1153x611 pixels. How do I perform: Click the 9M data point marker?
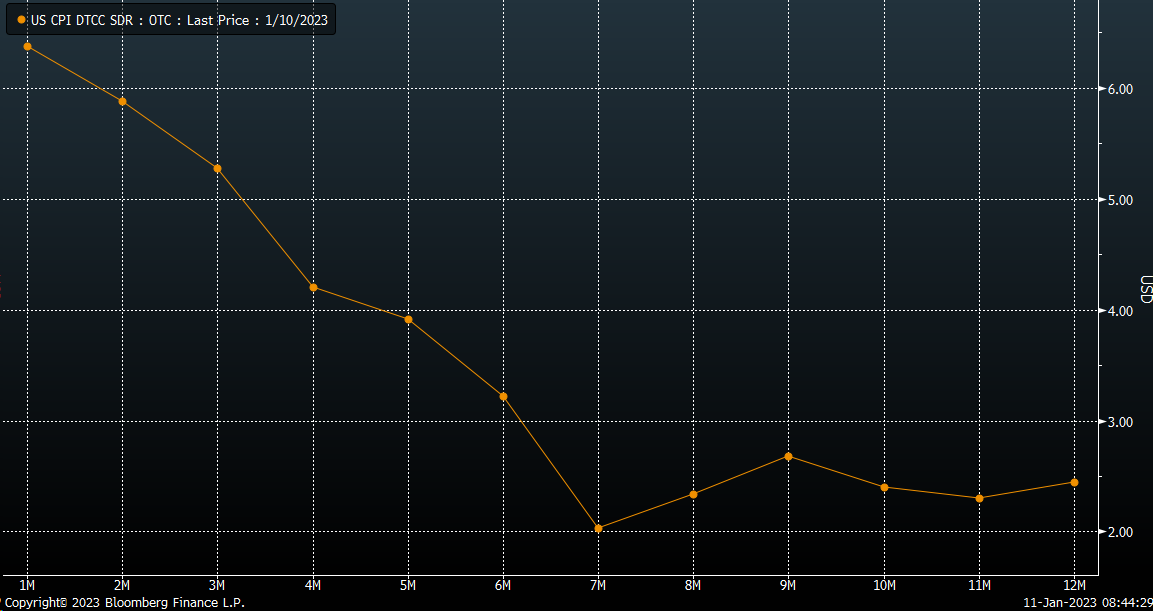pyautogui.click(x=788, y=456)
